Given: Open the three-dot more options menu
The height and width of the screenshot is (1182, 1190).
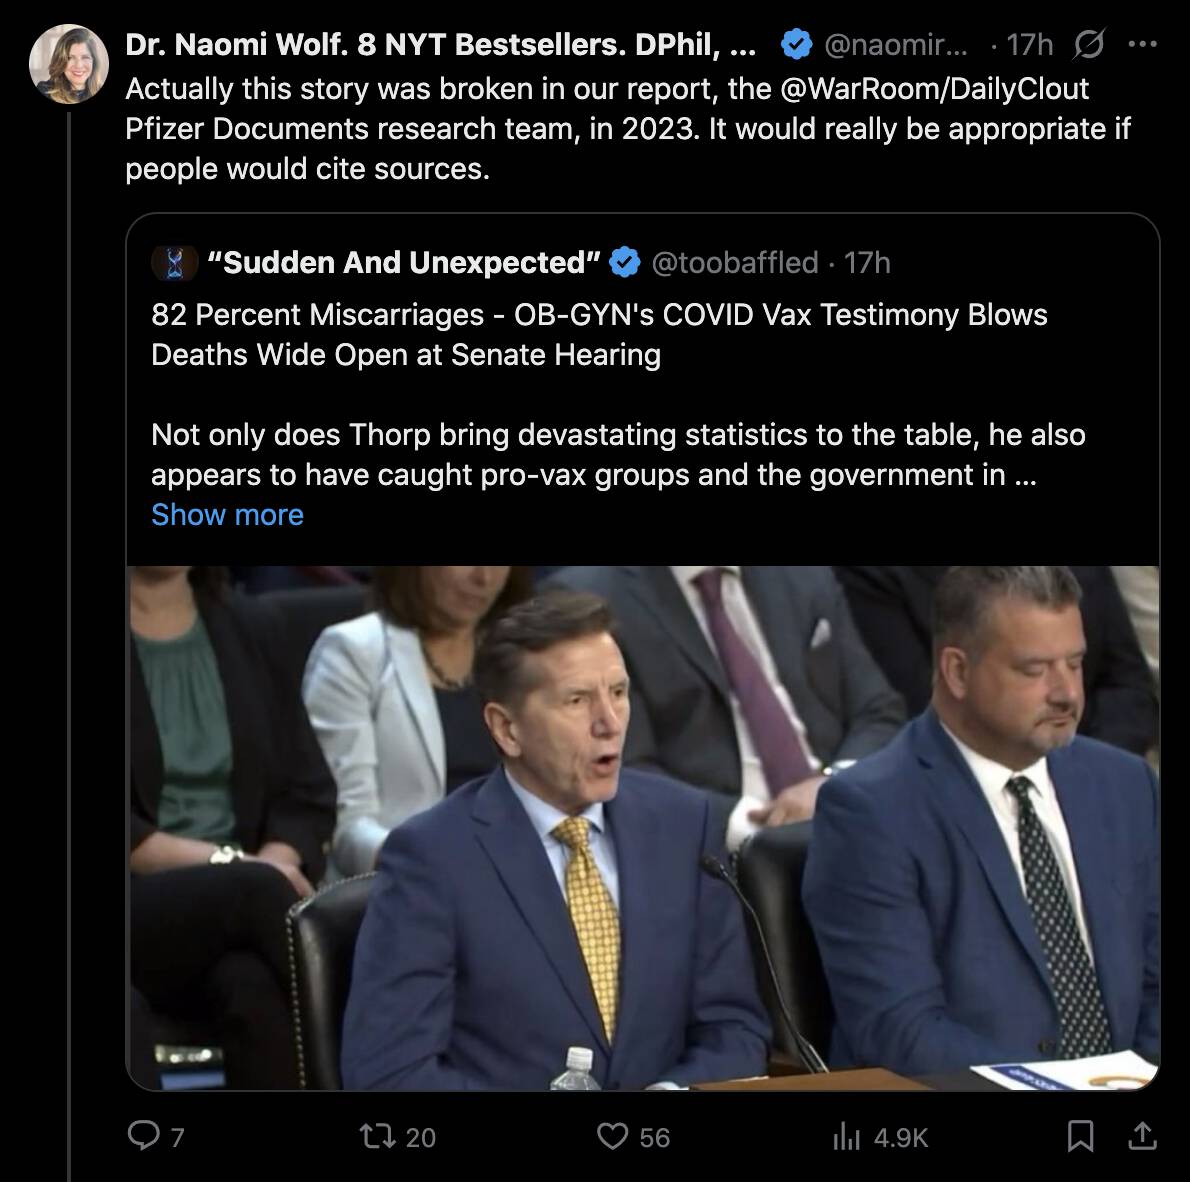Looking at the screenshot, I should point(1142,44).
